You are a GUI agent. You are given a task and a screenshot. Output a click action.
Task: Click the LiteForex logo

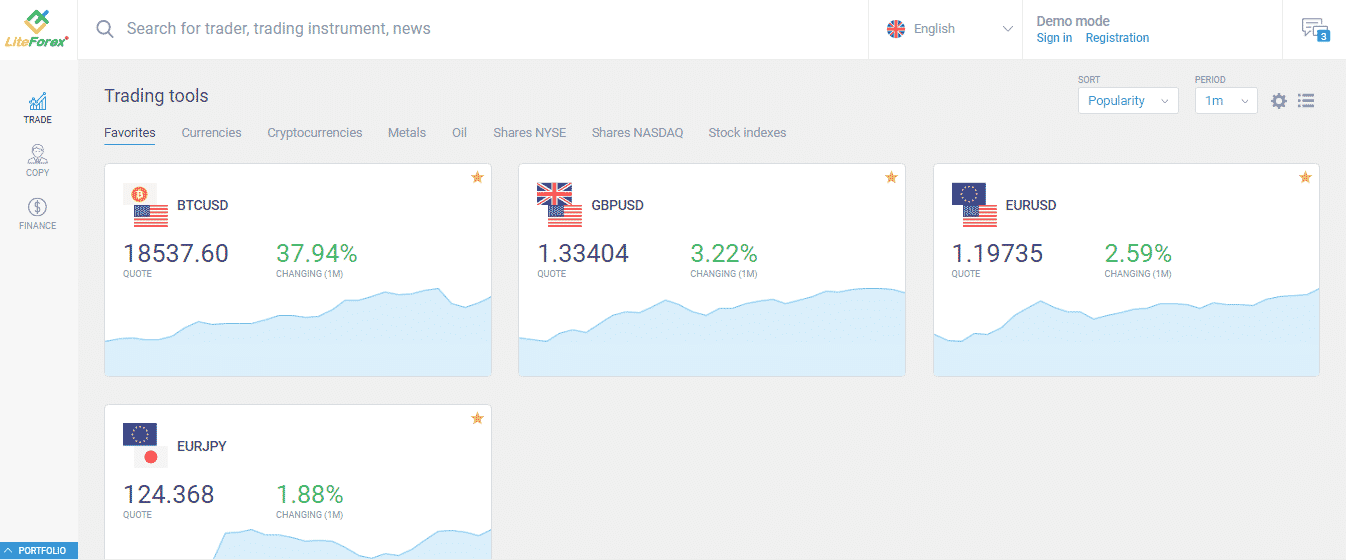(38, 28)
